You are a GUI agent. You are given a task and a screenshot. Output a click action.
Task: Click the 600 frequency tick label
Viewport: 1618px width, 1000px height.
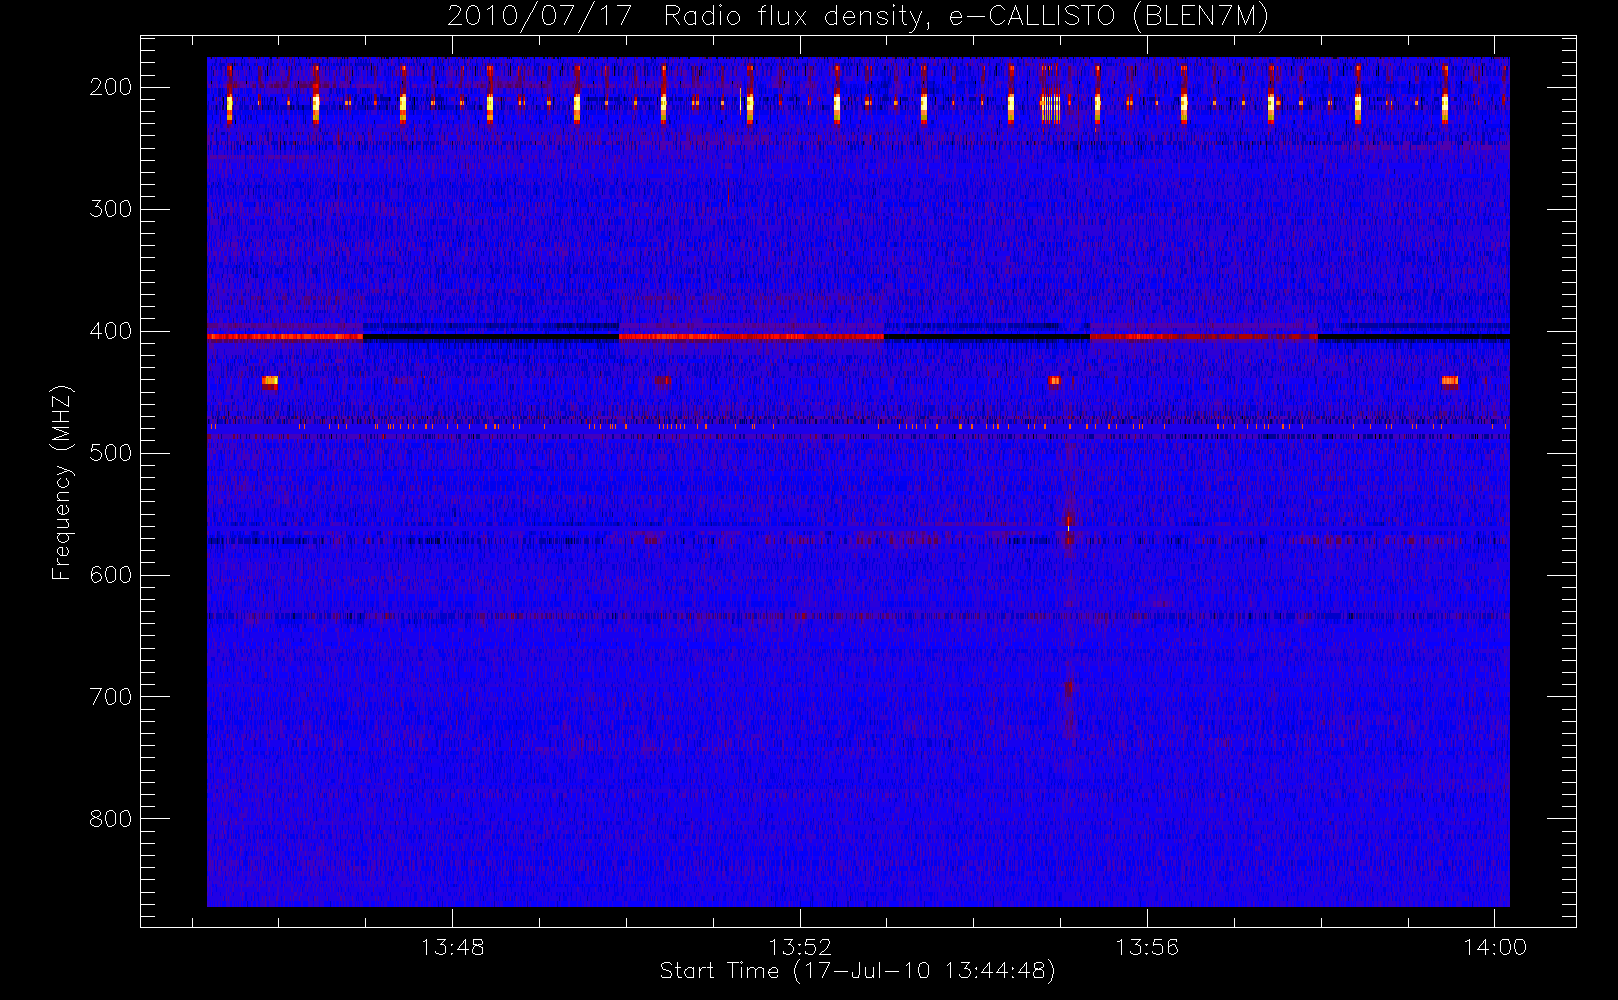[111, 575]
